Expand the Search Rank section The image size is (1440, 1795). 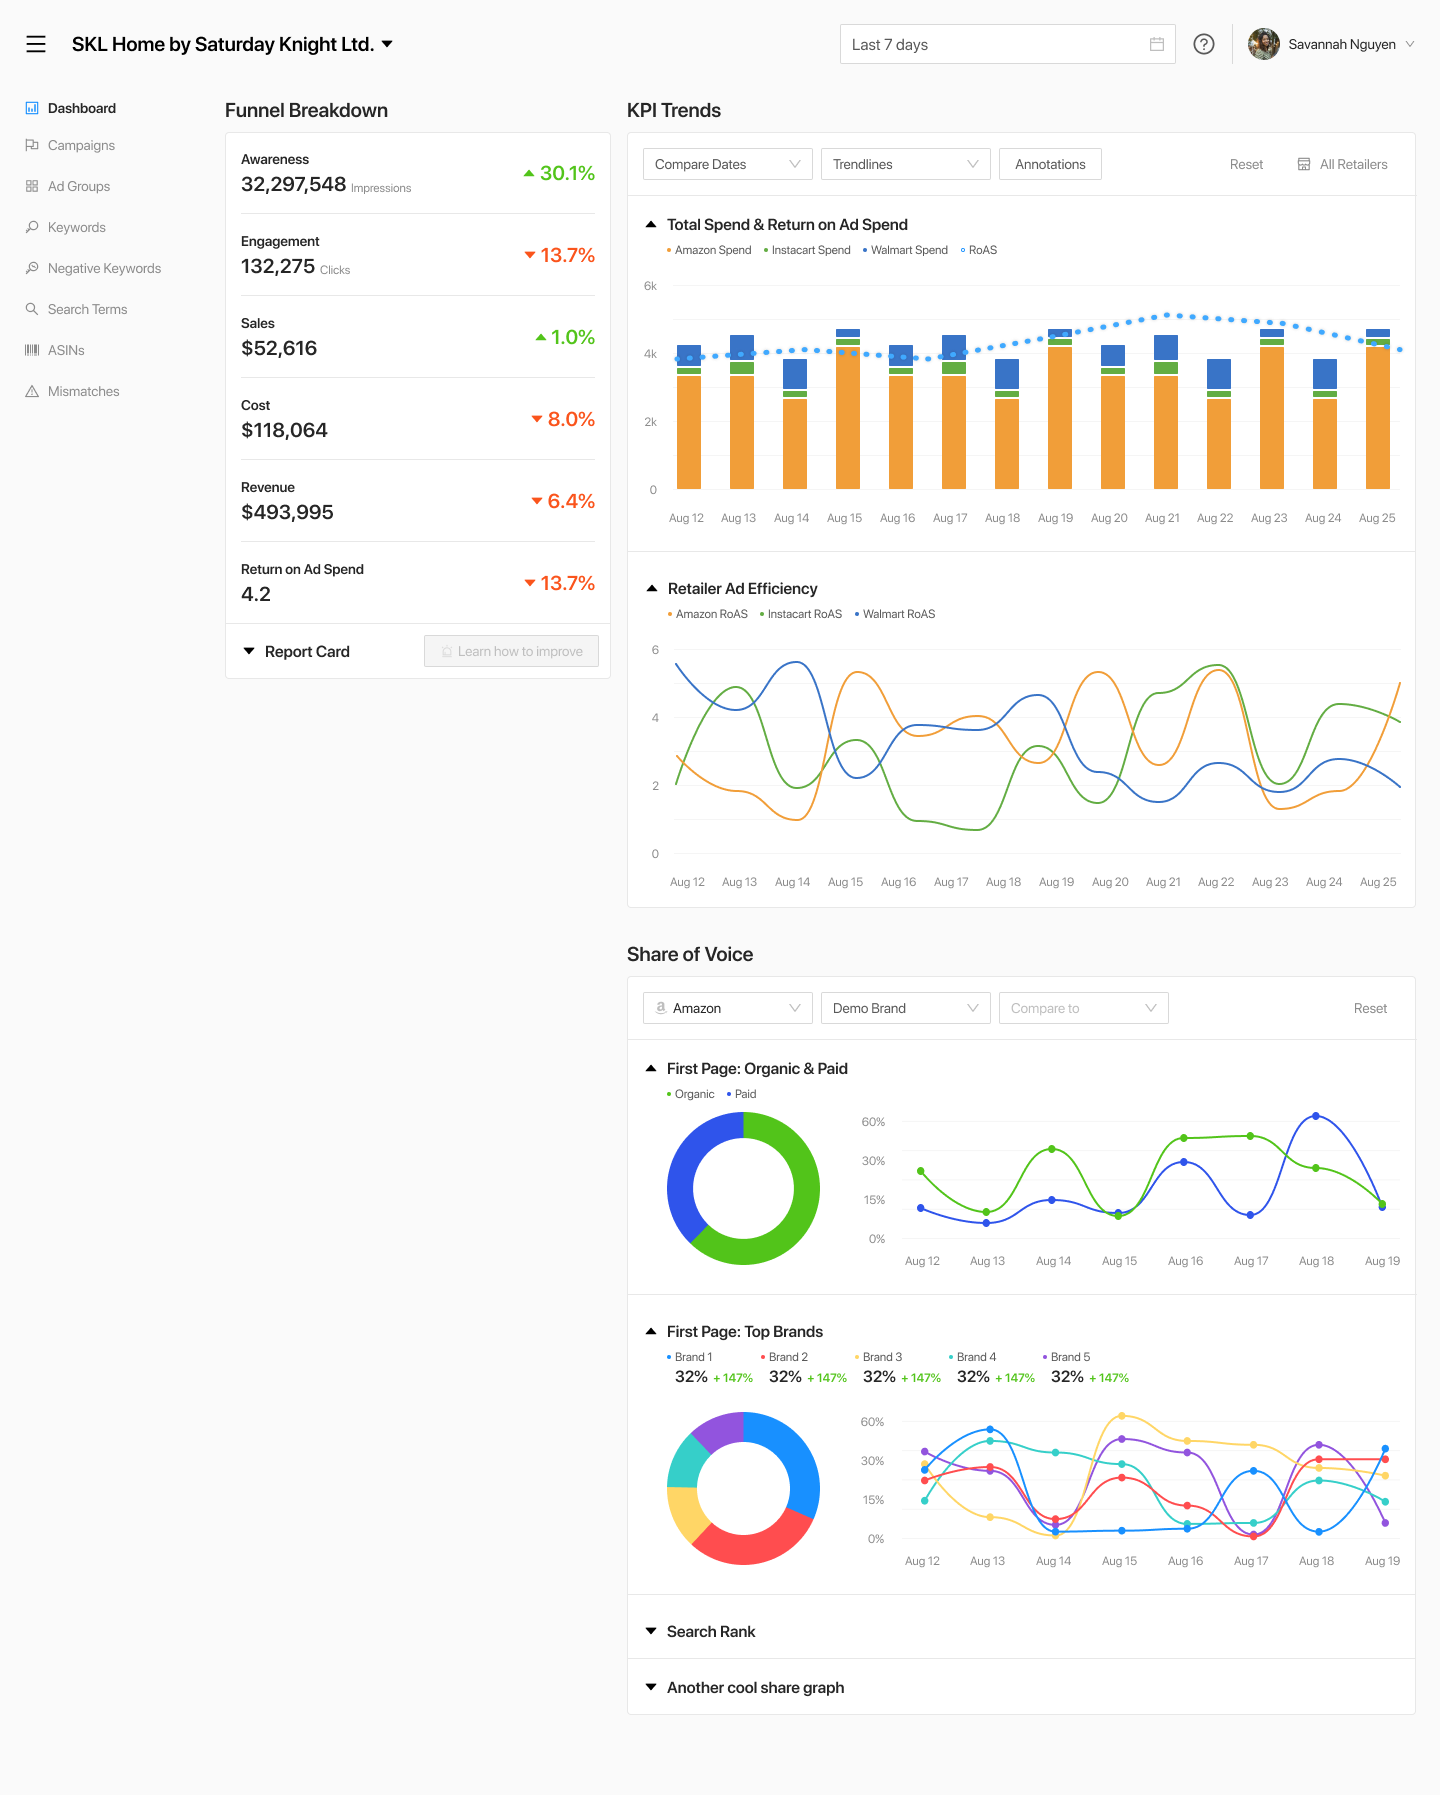coord(710,1631)
